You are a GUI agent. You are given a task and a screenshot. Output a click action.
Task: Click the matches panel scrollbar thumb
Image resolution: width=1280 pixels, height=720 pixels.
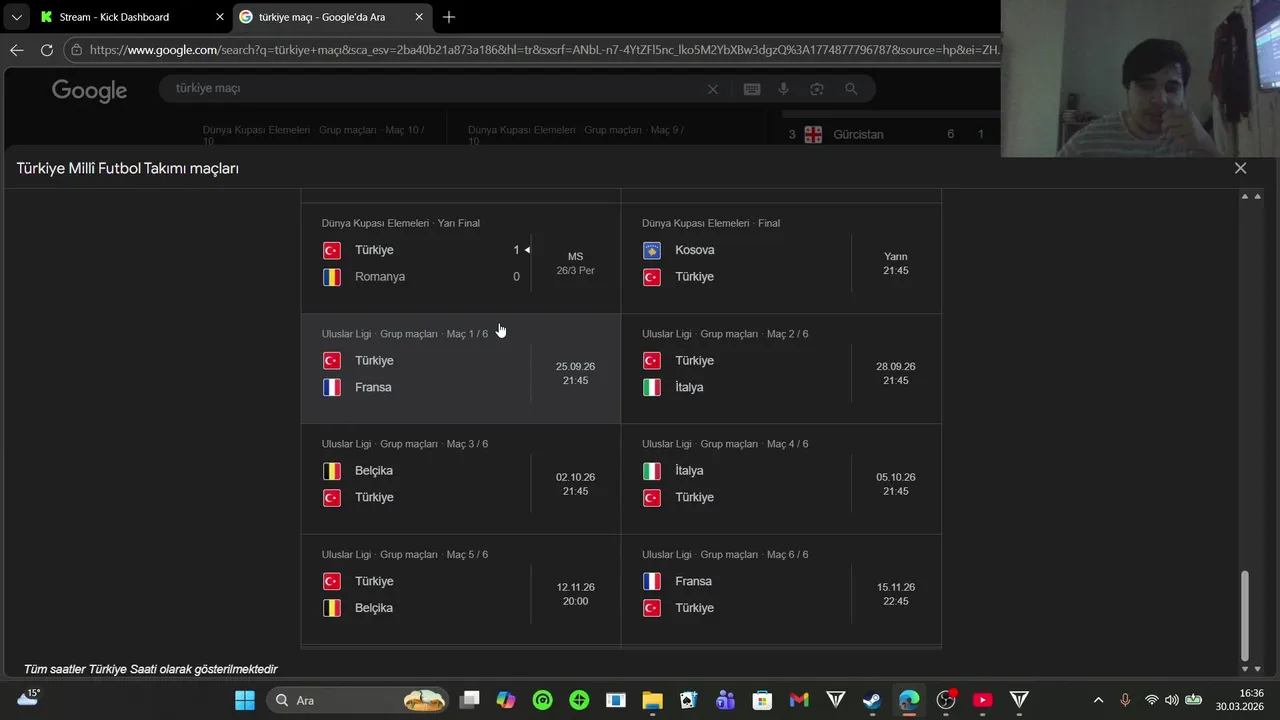(1245, 616)
